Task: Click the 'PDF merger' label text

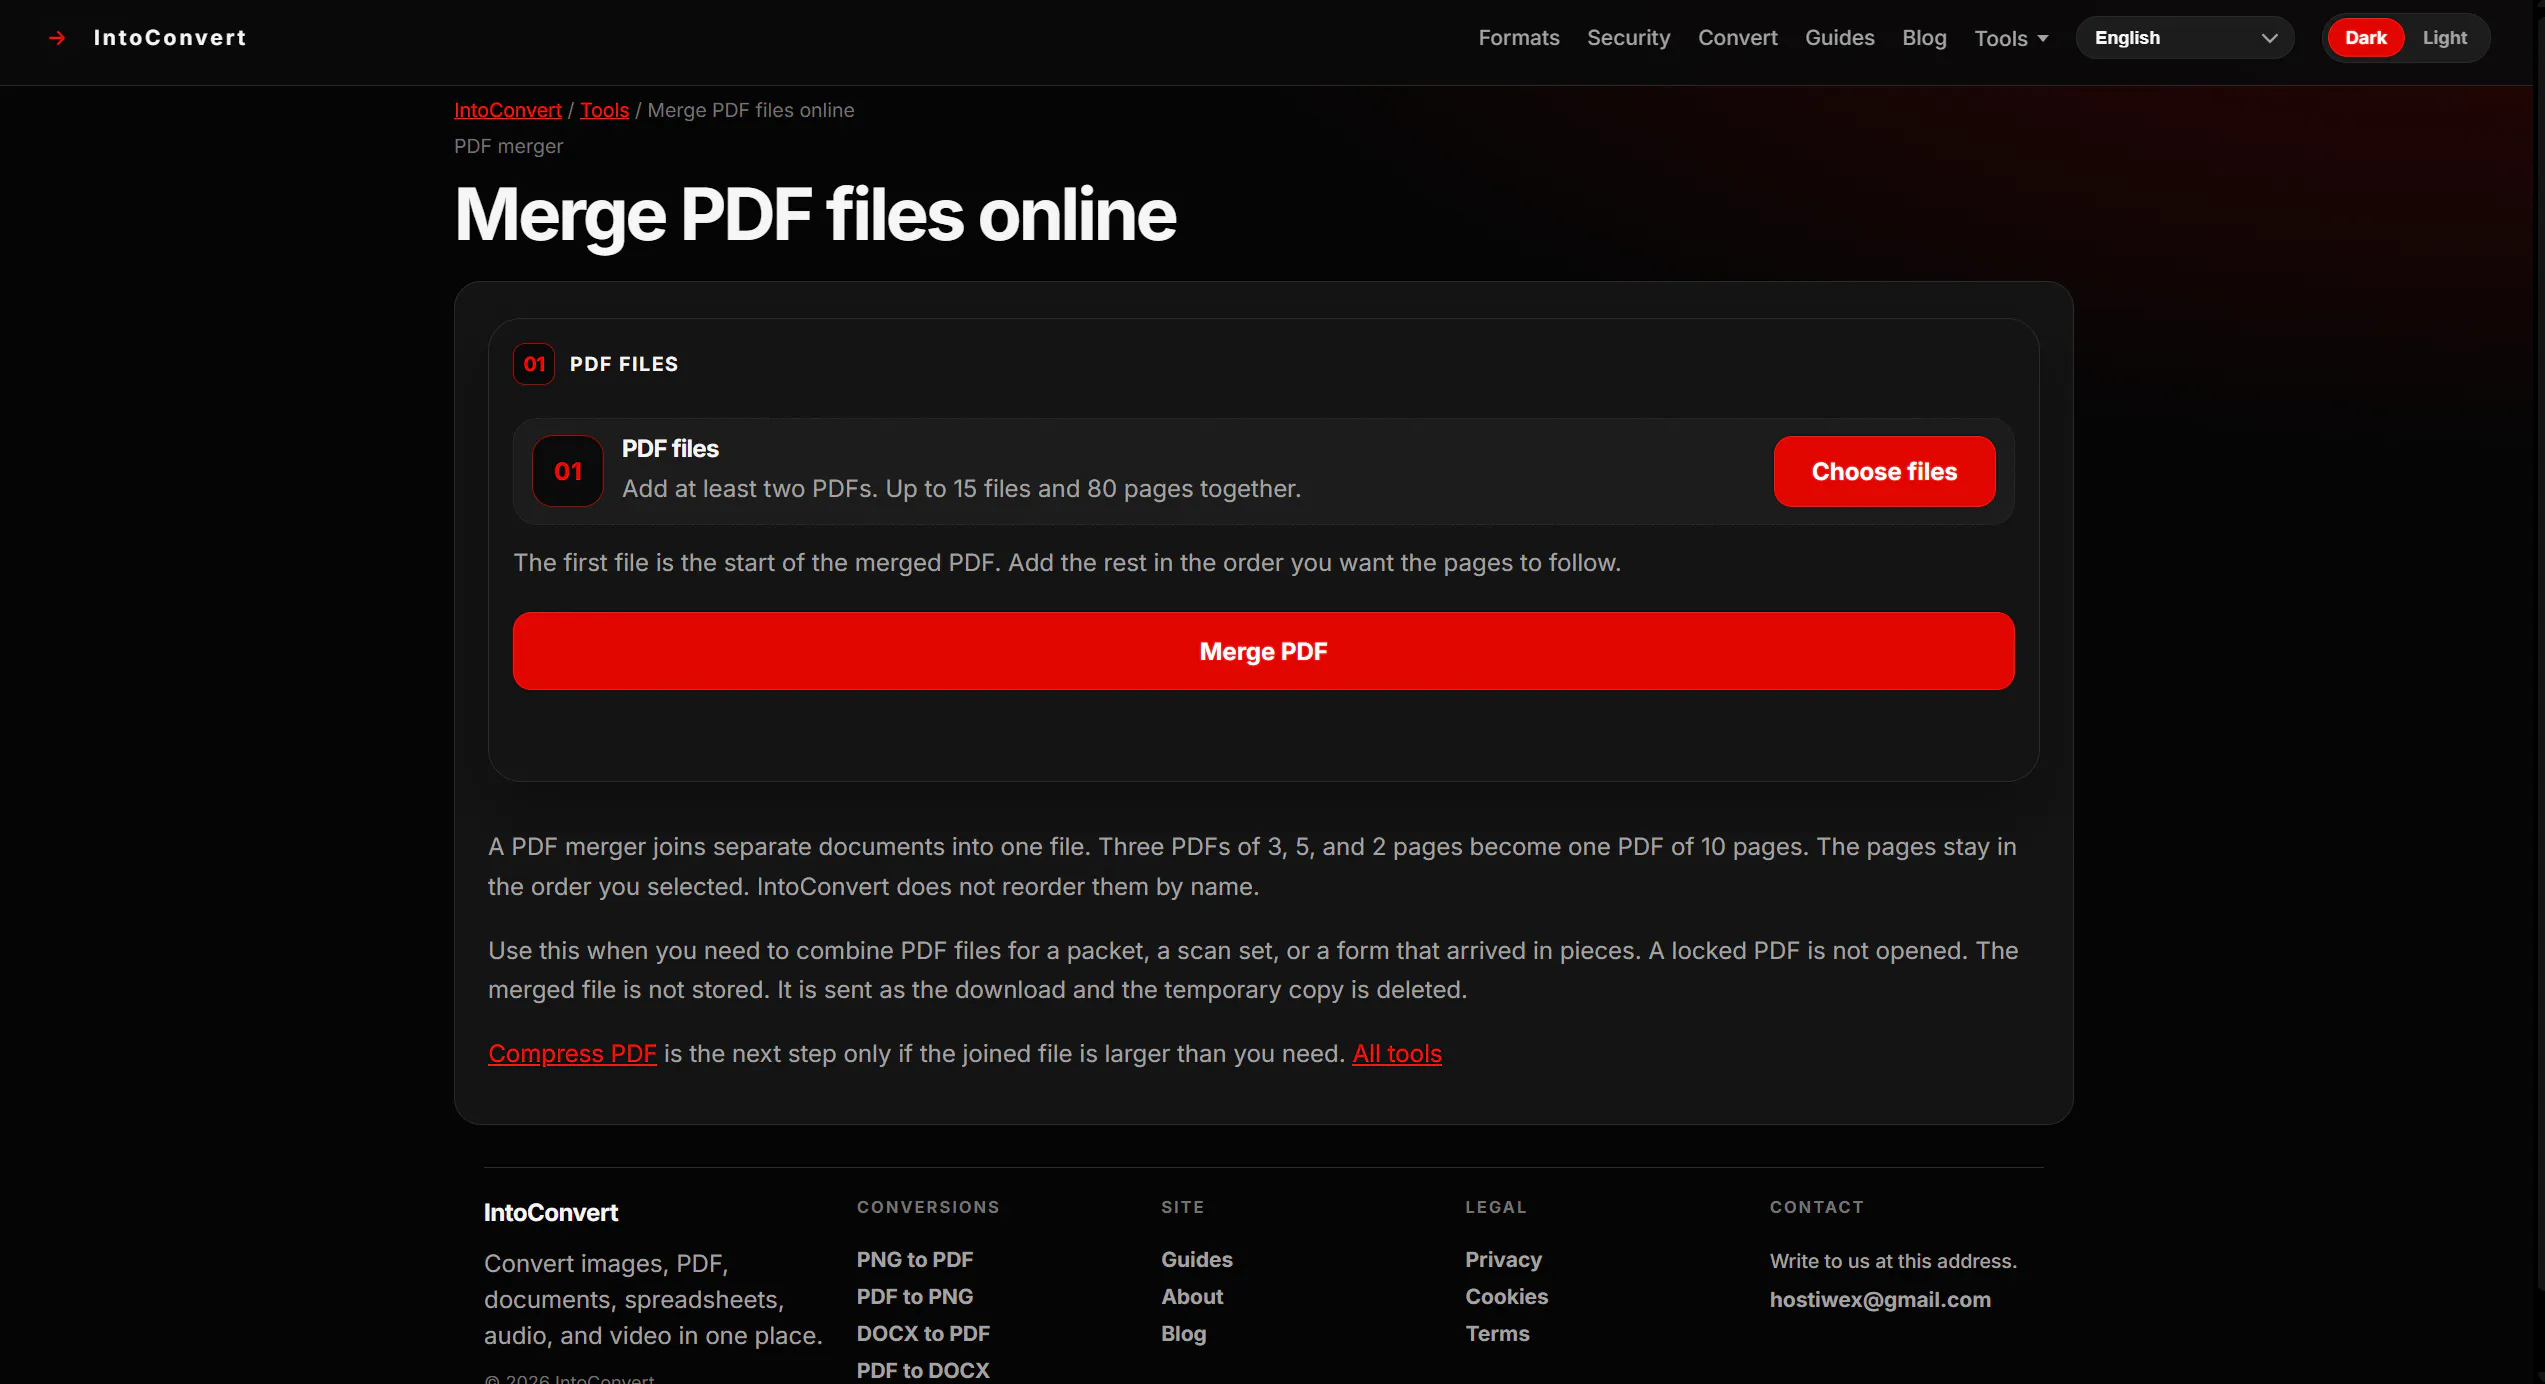Action: click(508, 146)
